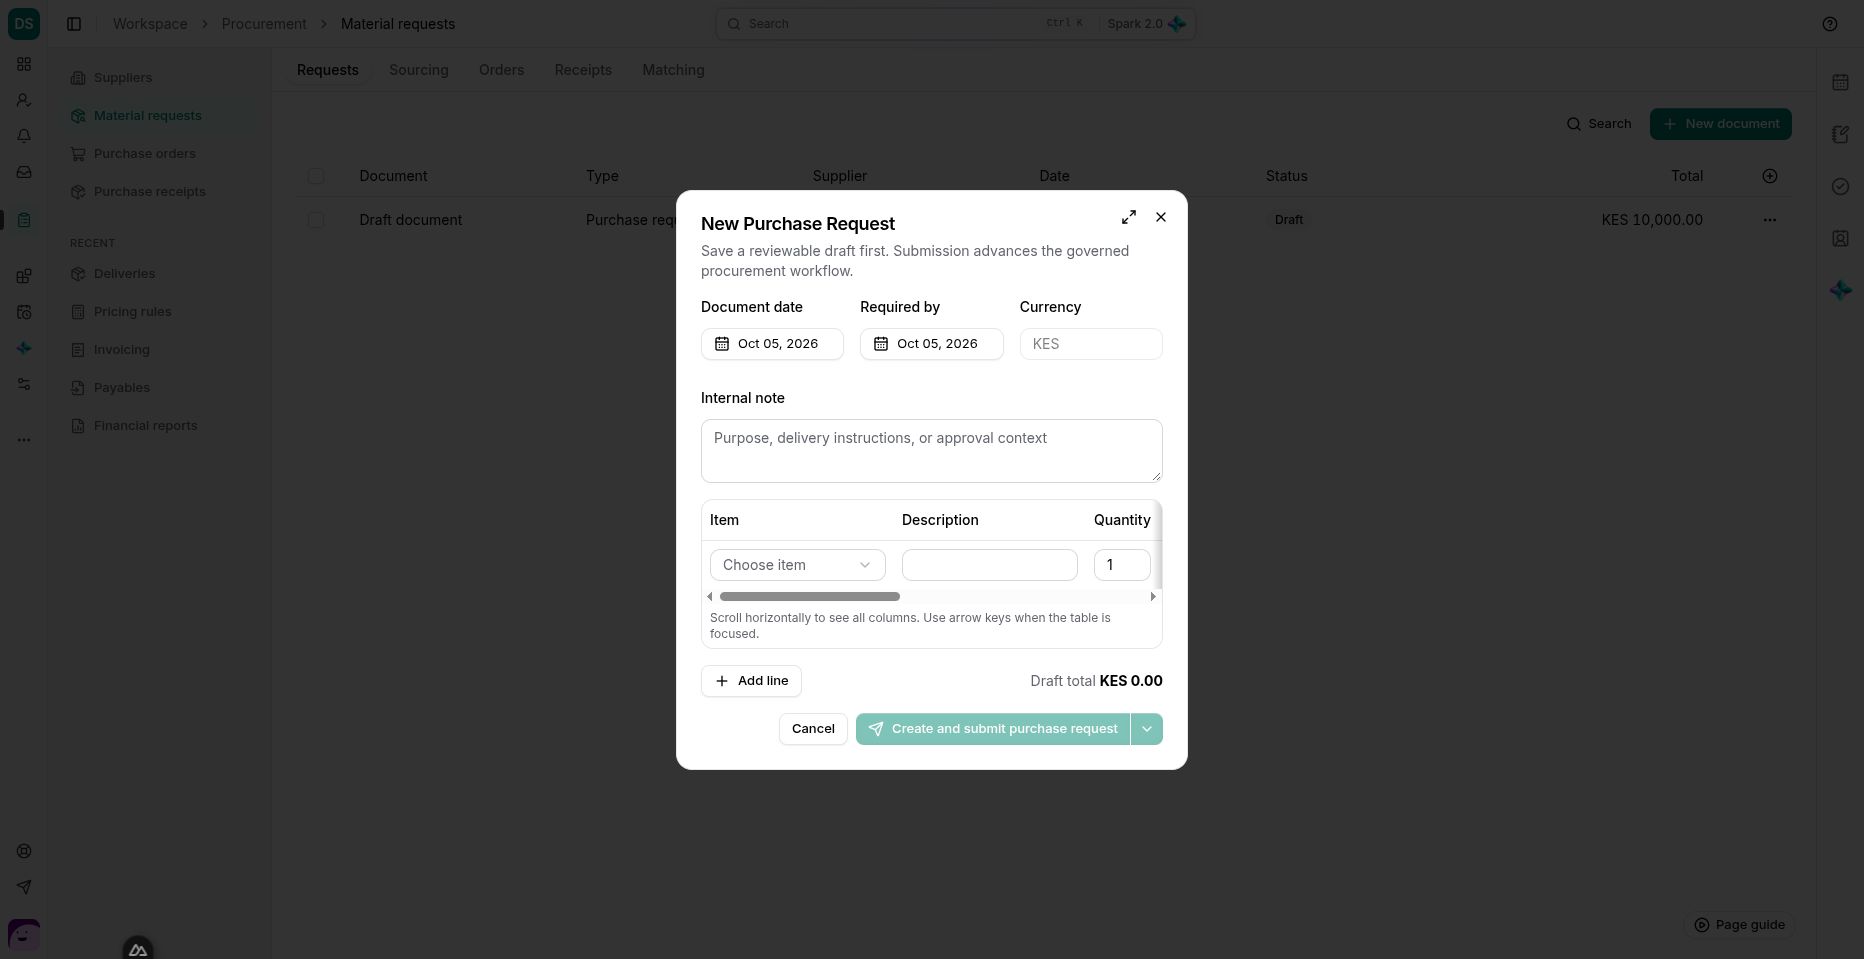The width and height of the screenshot is (1864, 959).
Task: Click into the Internal note text area
Action: click(932, 451)
